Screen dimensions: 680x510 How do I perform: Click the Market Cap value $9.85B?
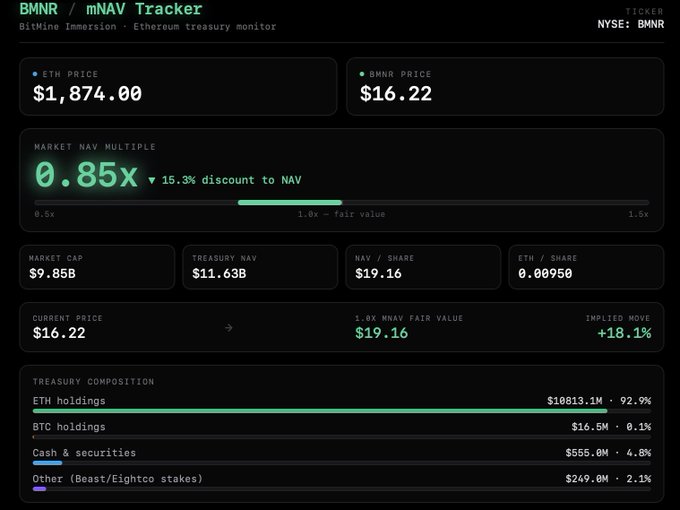click(52, 274)
